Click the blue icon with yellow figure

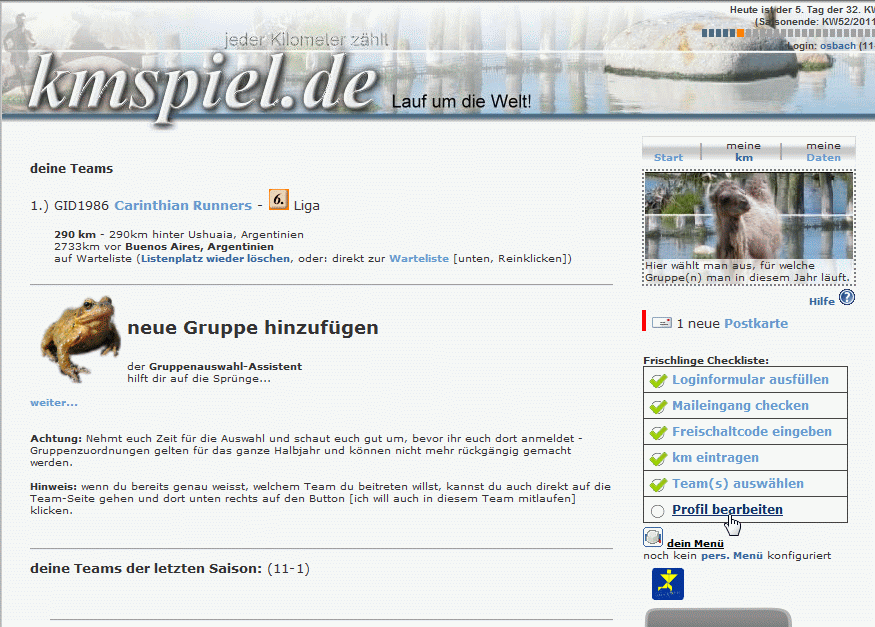(x=667, y=584)
